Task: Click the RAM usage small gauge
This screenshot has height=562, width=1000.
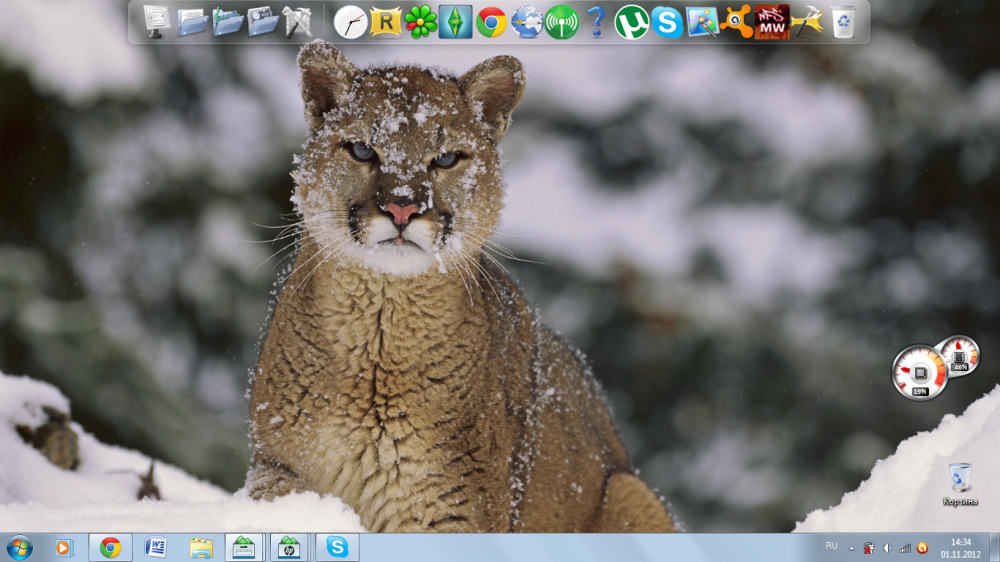Action: point(959,355)
